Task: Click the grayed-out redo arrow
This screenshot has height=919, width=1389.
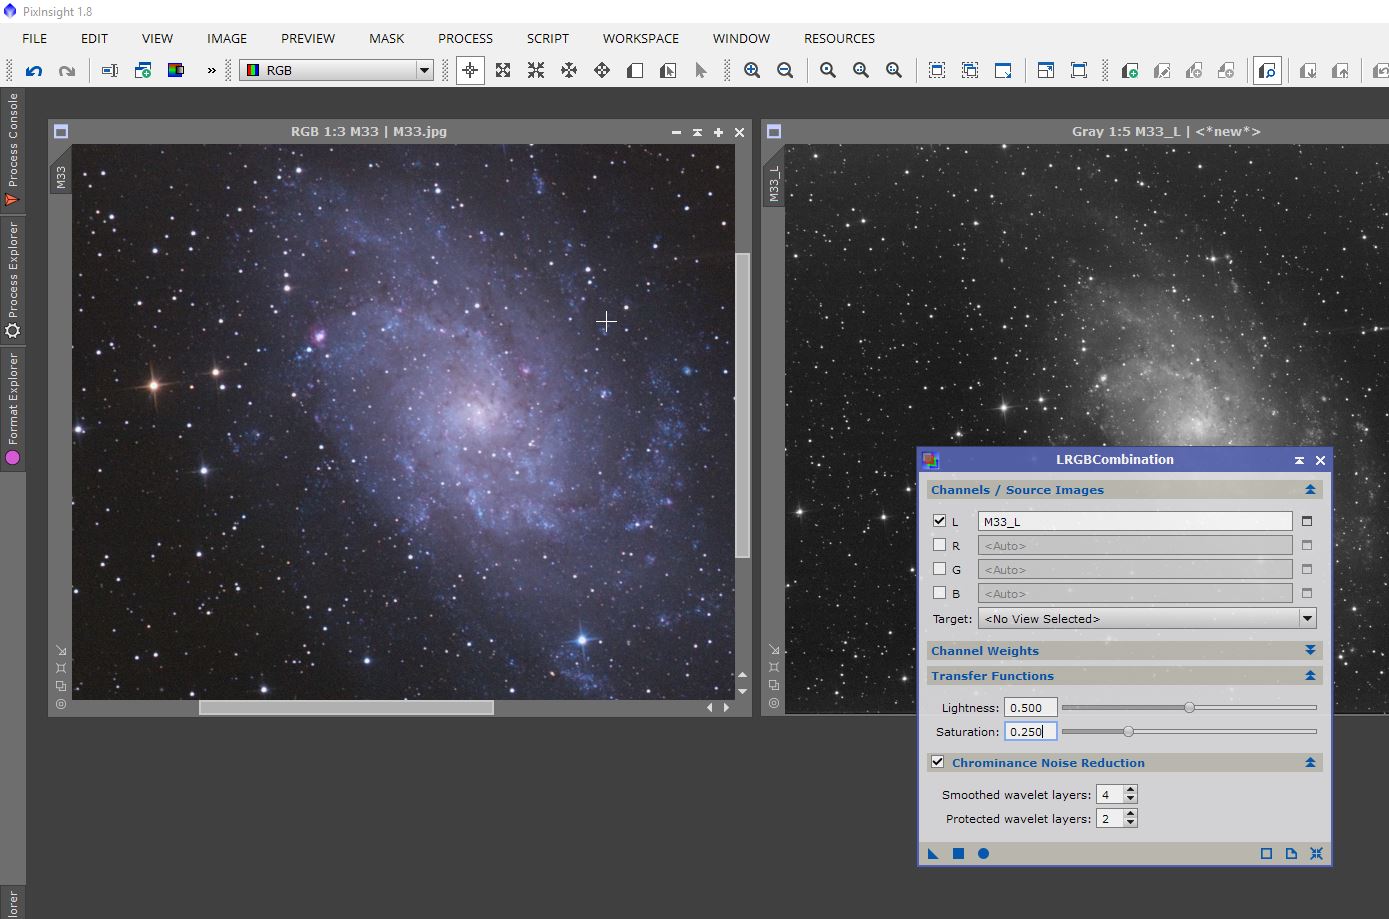Action: (x=67, y=70)
